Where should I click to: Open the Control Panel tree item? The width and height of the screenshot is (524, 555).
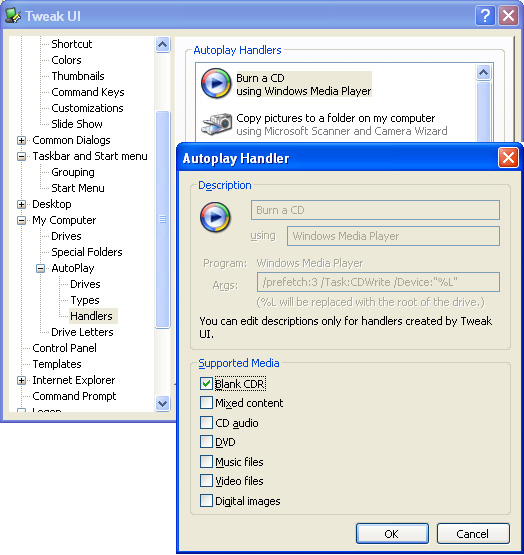click(x=64, y=348)
